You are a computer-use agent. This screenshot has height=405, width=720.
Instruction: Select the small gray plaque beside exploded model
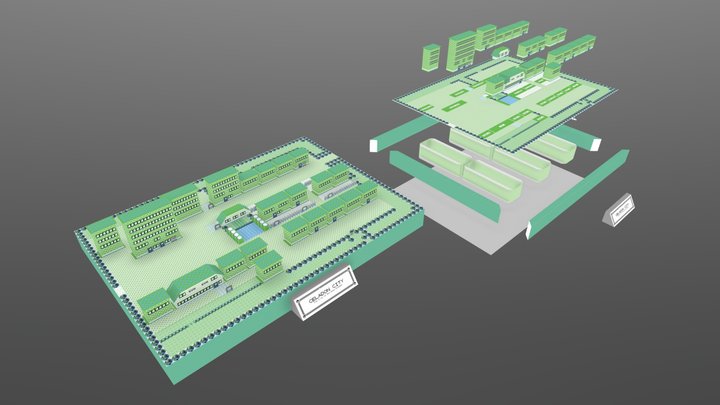point(619,209)
